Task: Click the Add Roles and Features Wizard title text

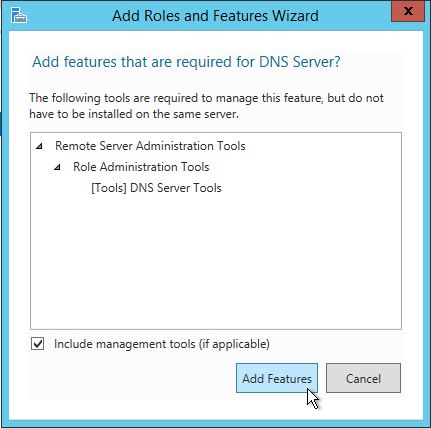Action: tap(215, 16)
